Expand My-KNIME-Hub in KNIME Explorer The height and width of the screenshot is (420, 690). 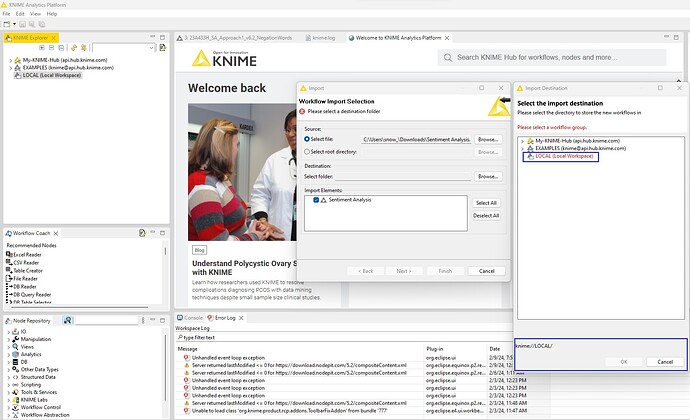11,60
